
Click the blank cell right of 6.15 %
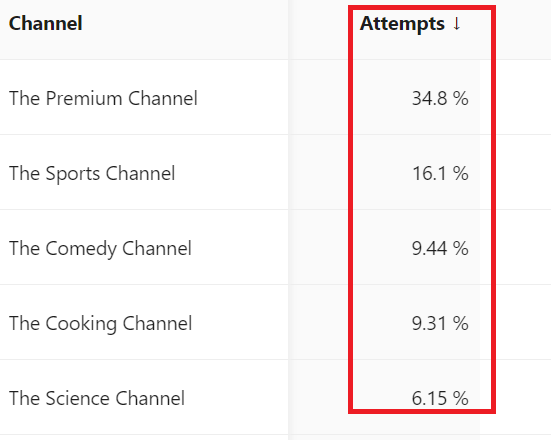[523, 397]
